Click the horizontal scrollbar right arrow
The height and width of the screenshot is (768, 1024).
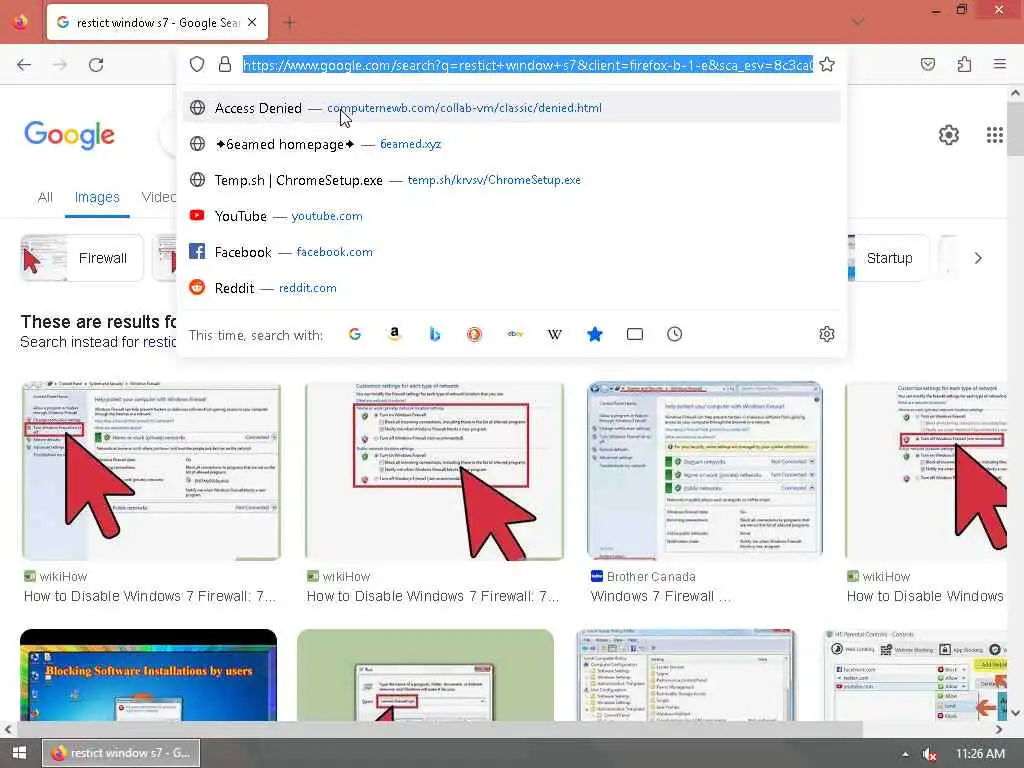(x=999, y=729)
